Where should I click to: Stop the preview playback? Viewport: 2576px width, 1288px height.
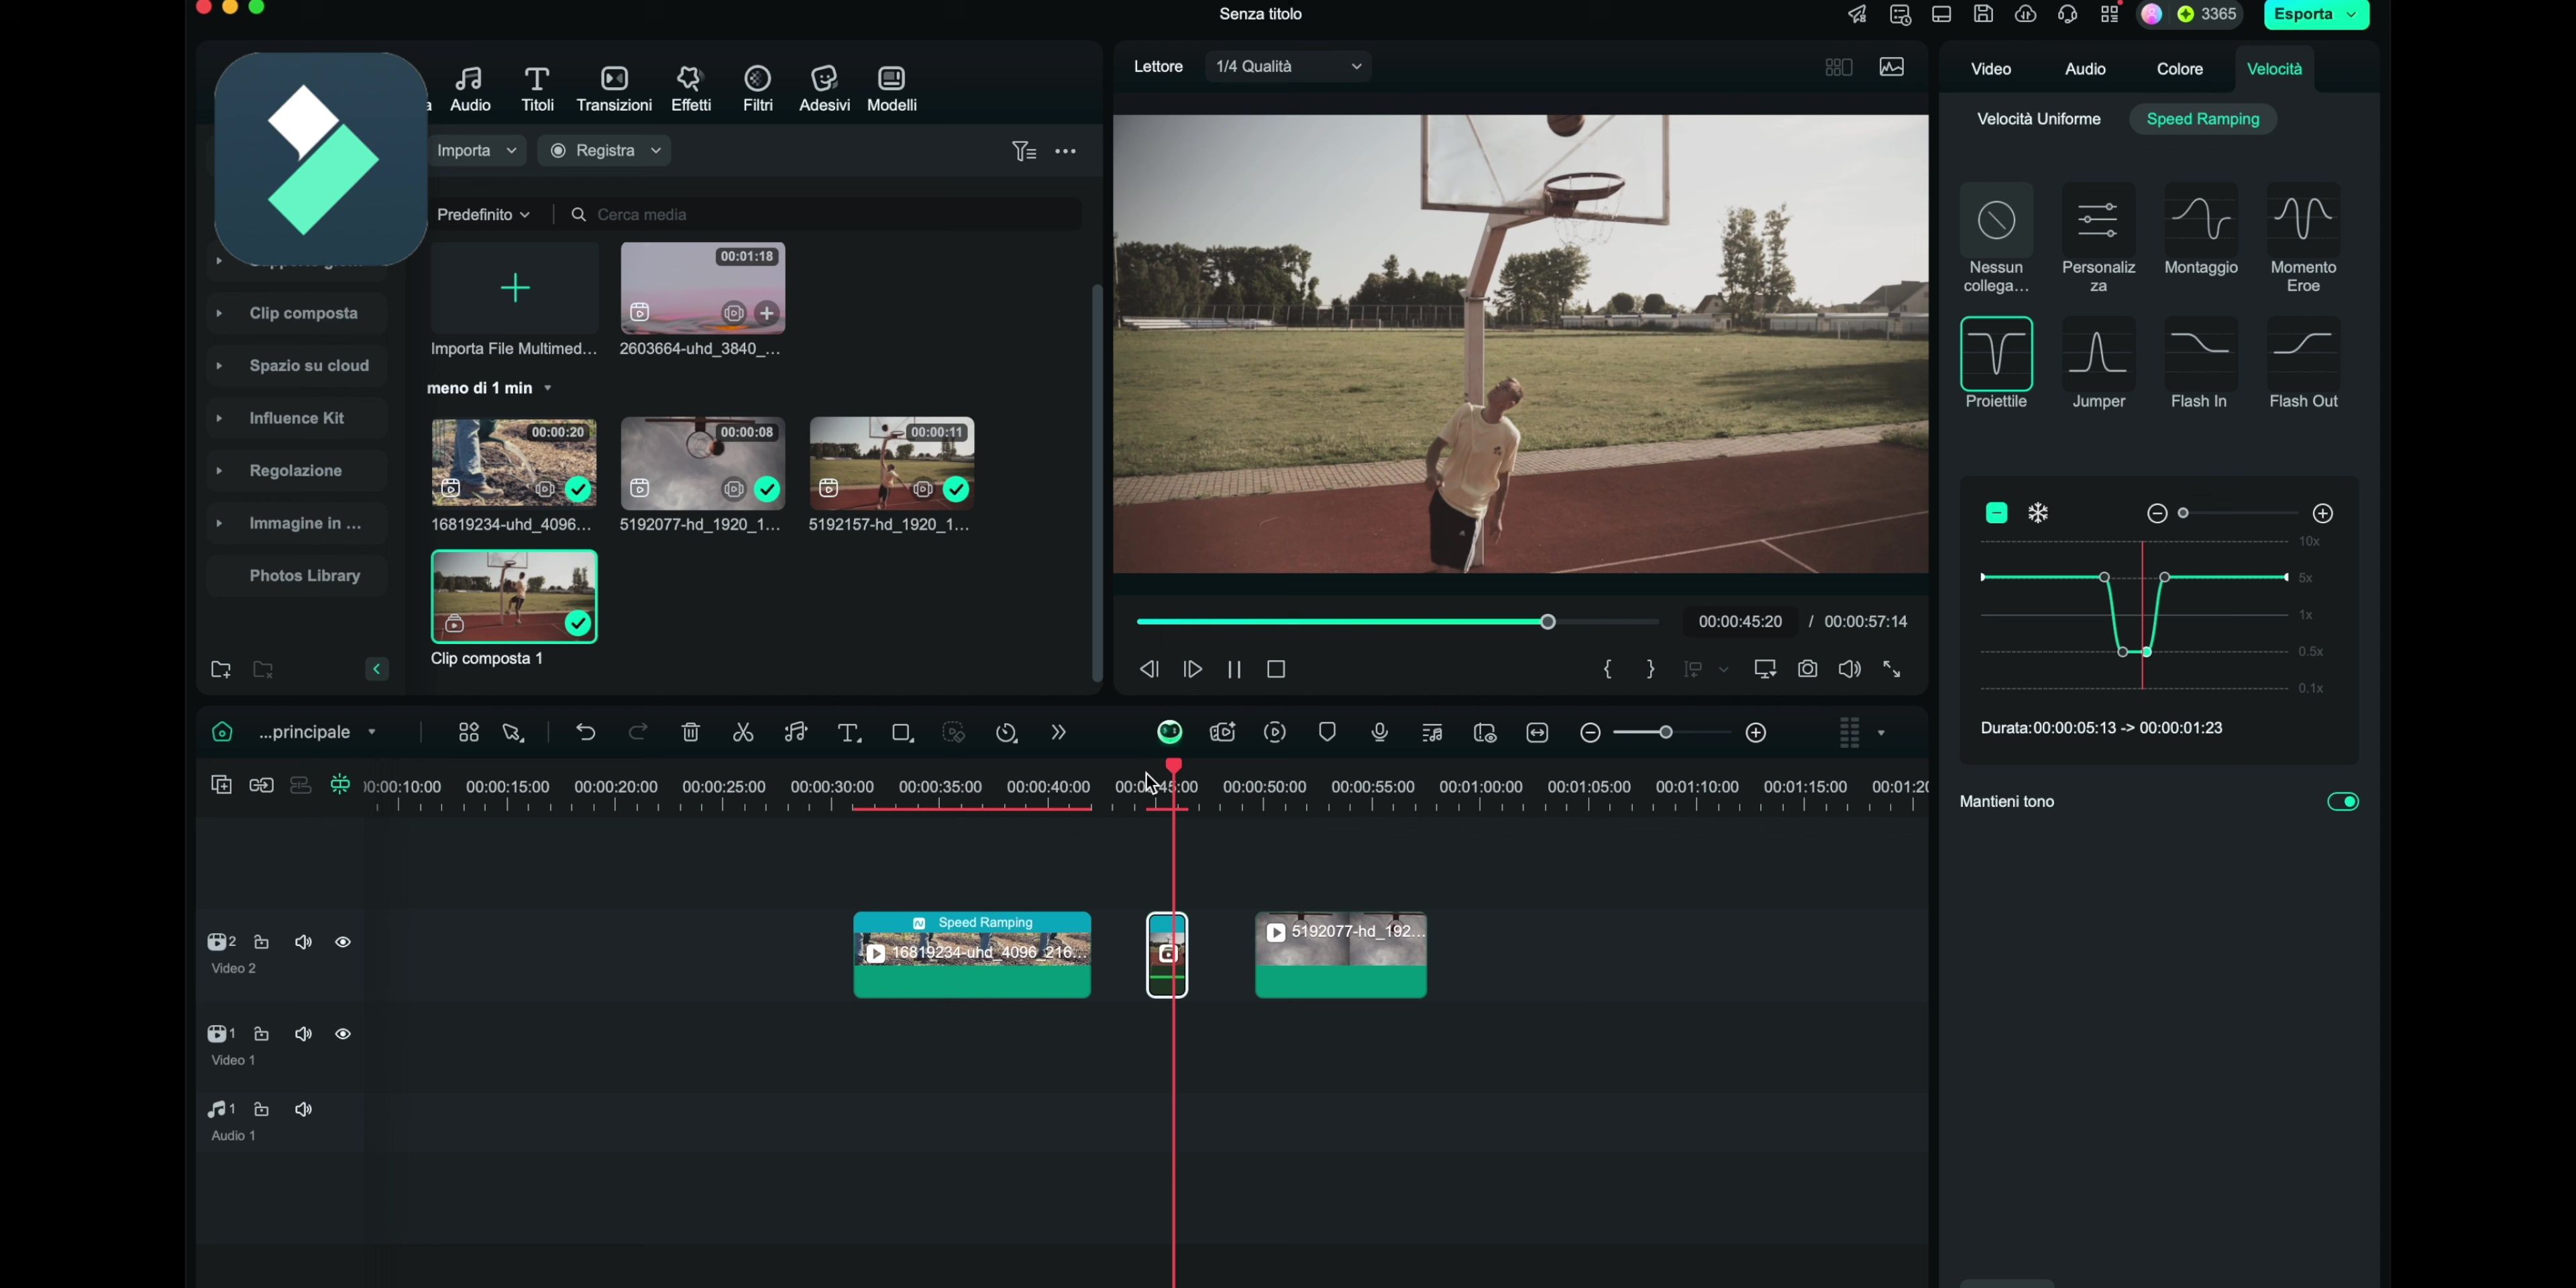coord(1275,670)
